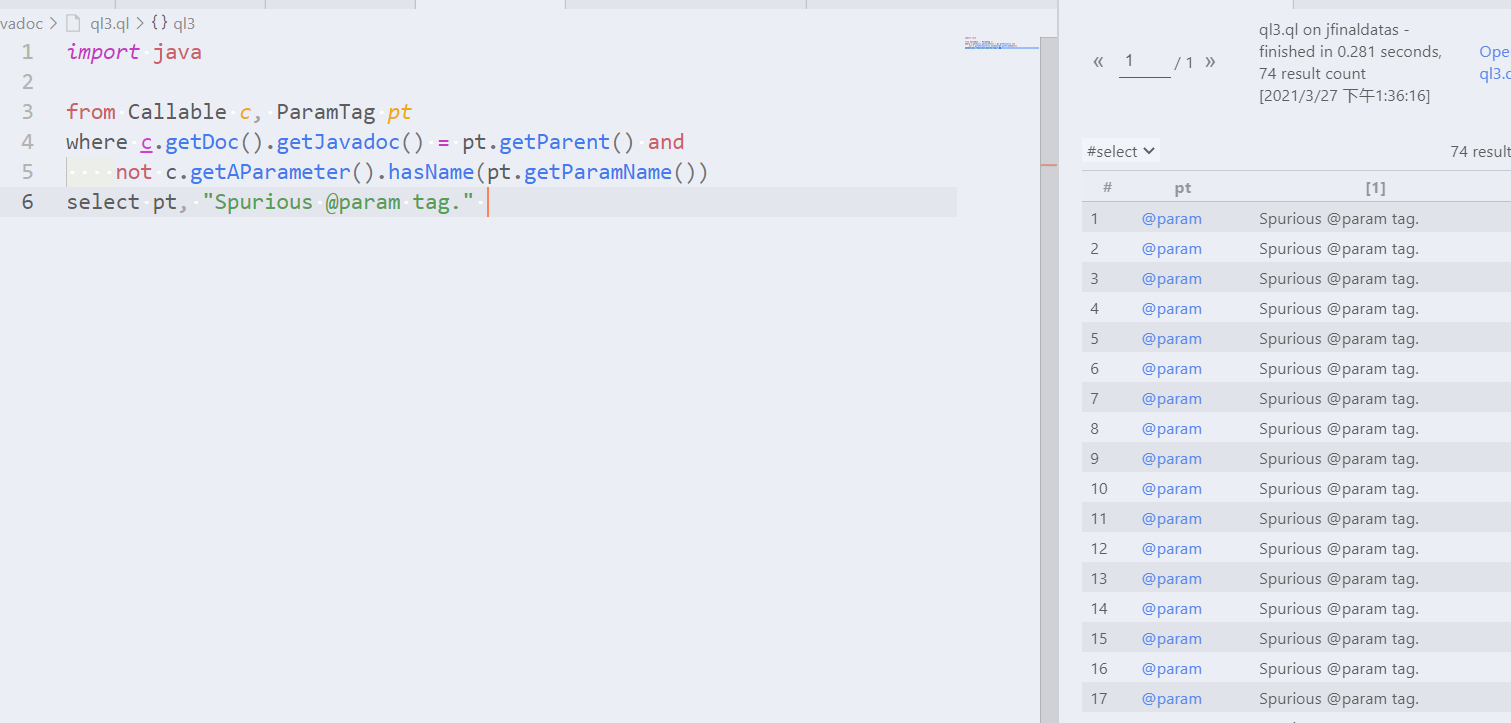This screenshot has height=723, width=1511.
Task: Click line number 6 in gutter
Action: coord(27,202)
